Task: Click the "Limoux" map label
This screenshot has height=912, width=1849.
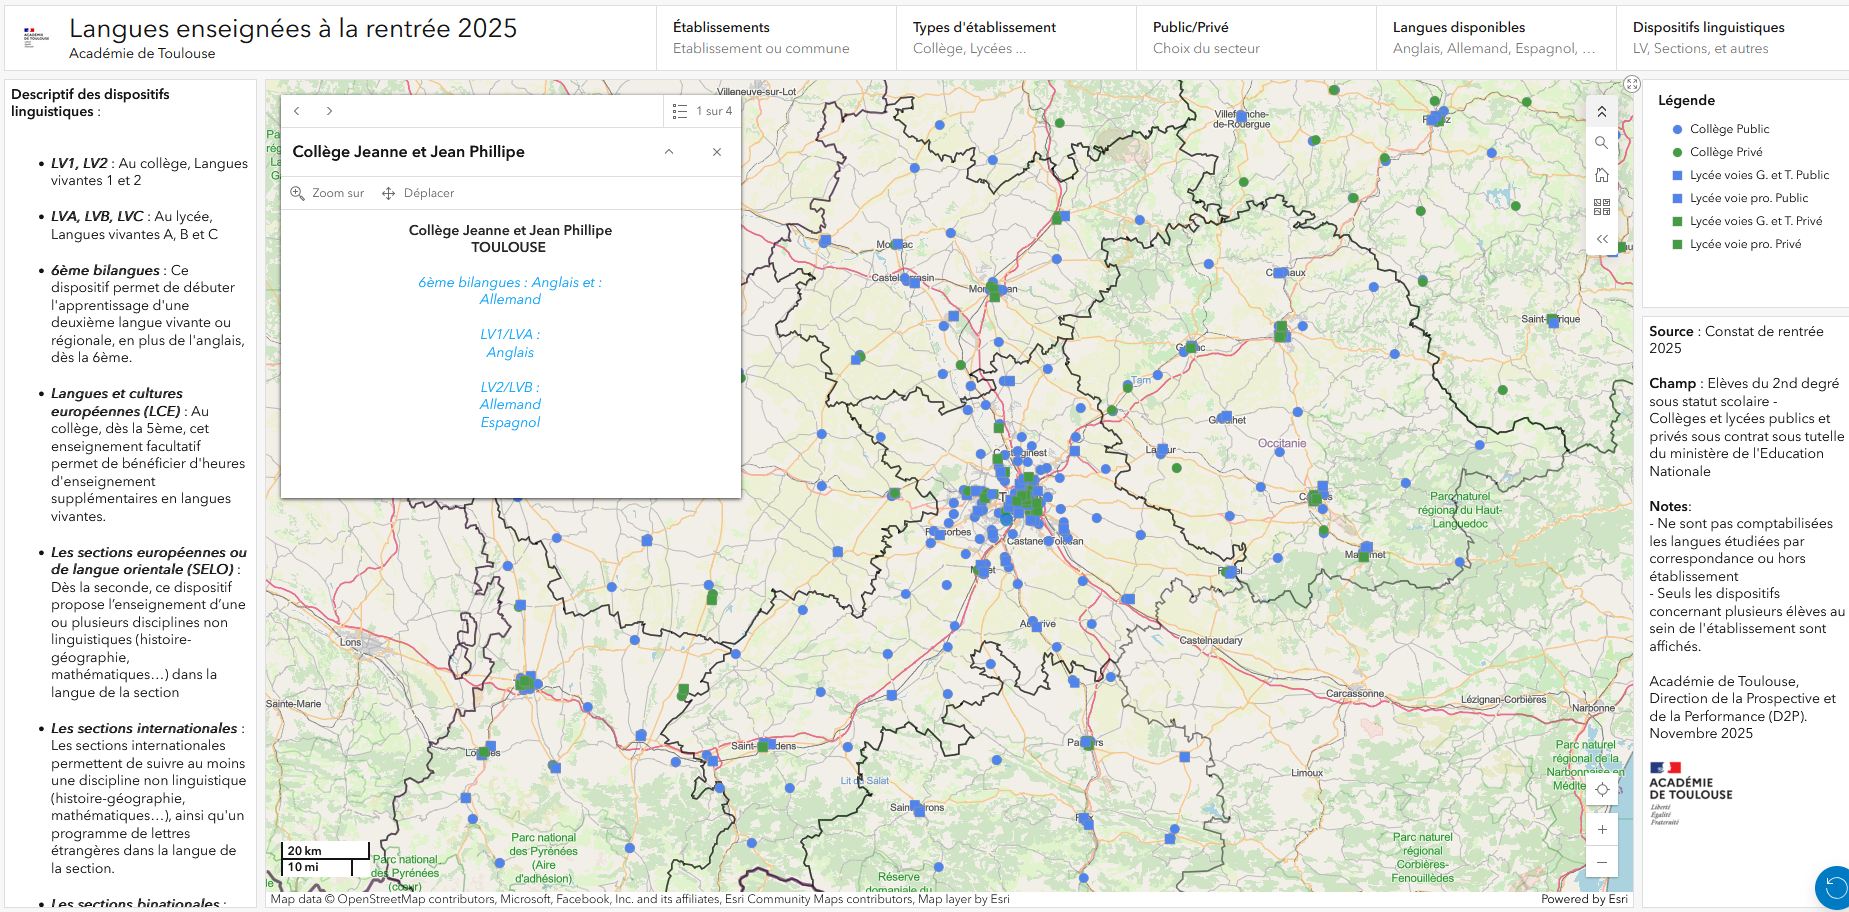Action: click(x=1307, y=773)
